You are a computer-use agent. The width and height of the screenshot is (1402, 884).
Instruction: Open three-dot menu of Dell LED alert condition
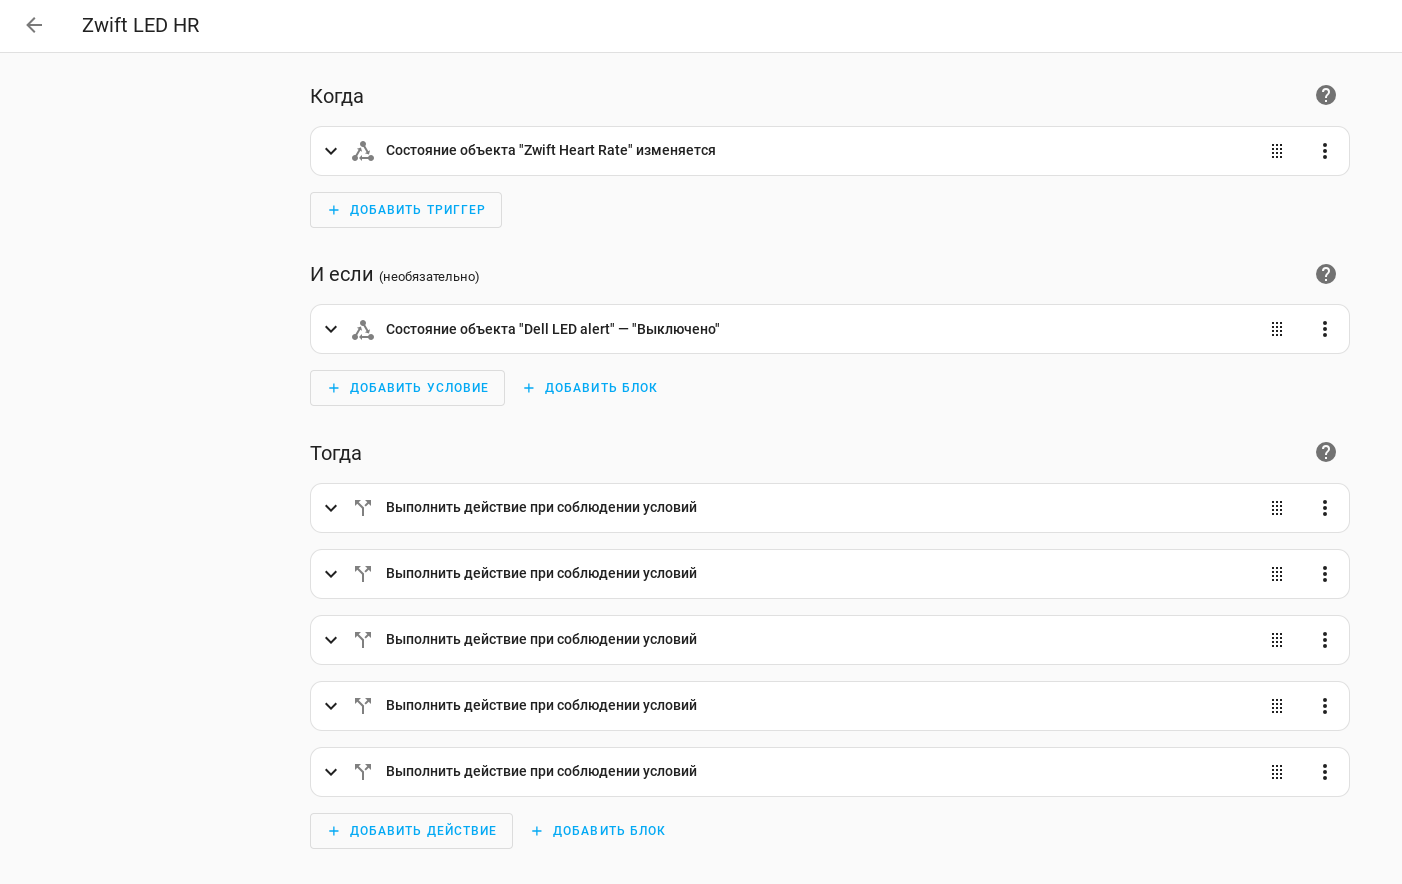coord(1325,329)
